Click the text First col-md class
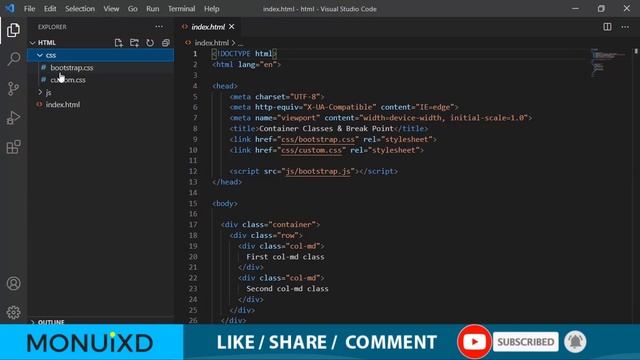Viewport: 640px width, 360px height. pos(285,257)
